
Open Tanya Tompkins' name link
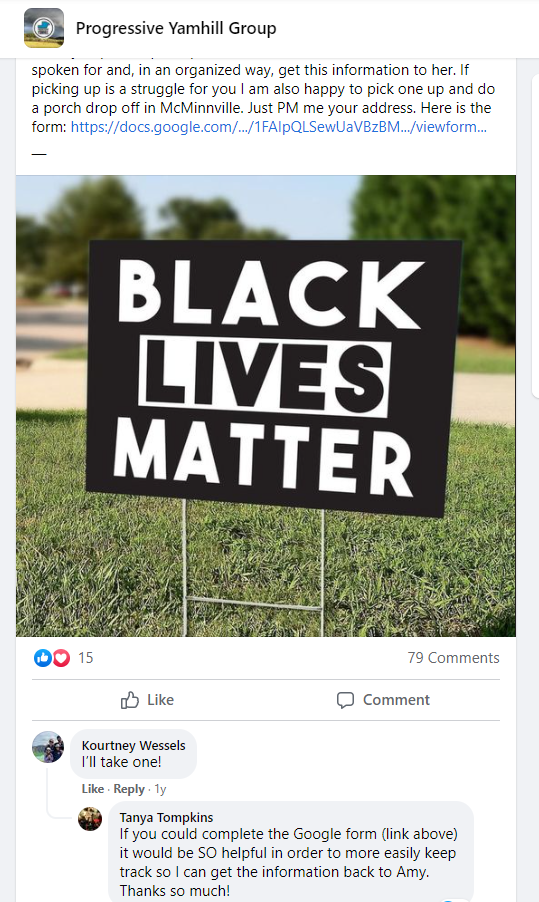[x=166, y=817]
